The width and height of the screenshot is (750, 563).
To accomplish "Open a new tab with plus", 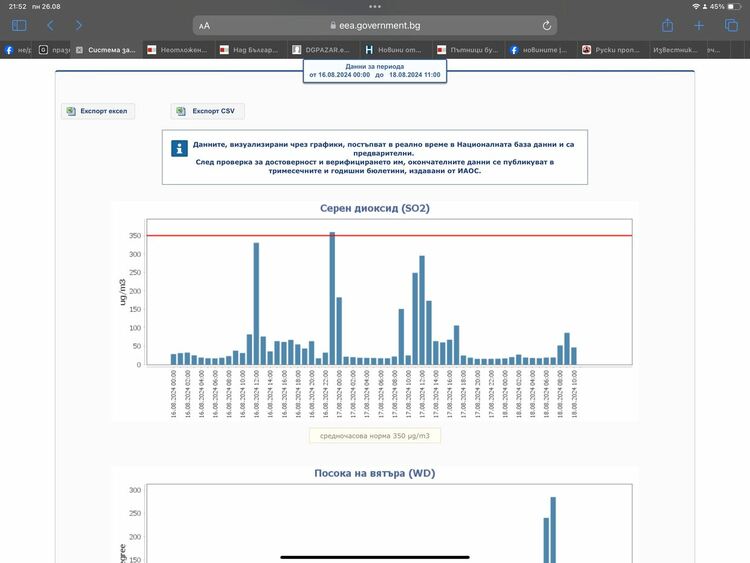I will pyautogui.click(x=699, y=25).
